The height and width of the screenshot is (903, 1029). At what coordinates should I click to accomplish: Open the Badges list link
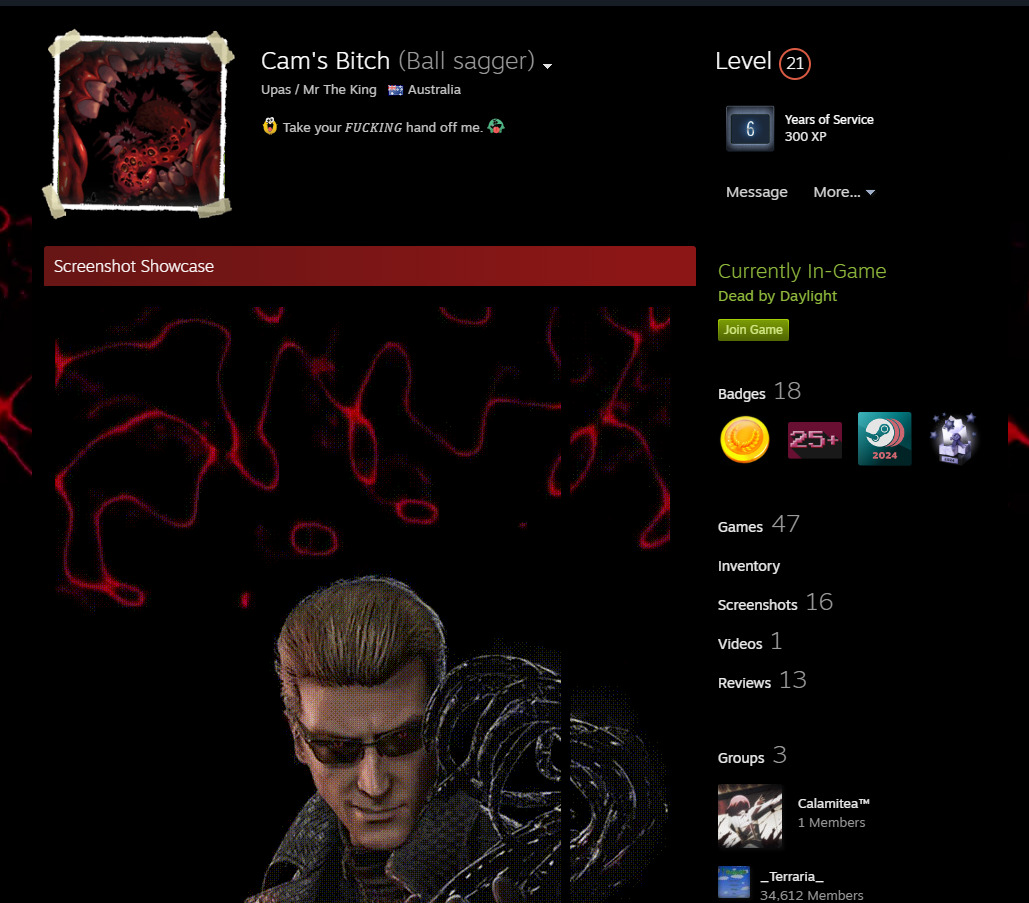759,392
